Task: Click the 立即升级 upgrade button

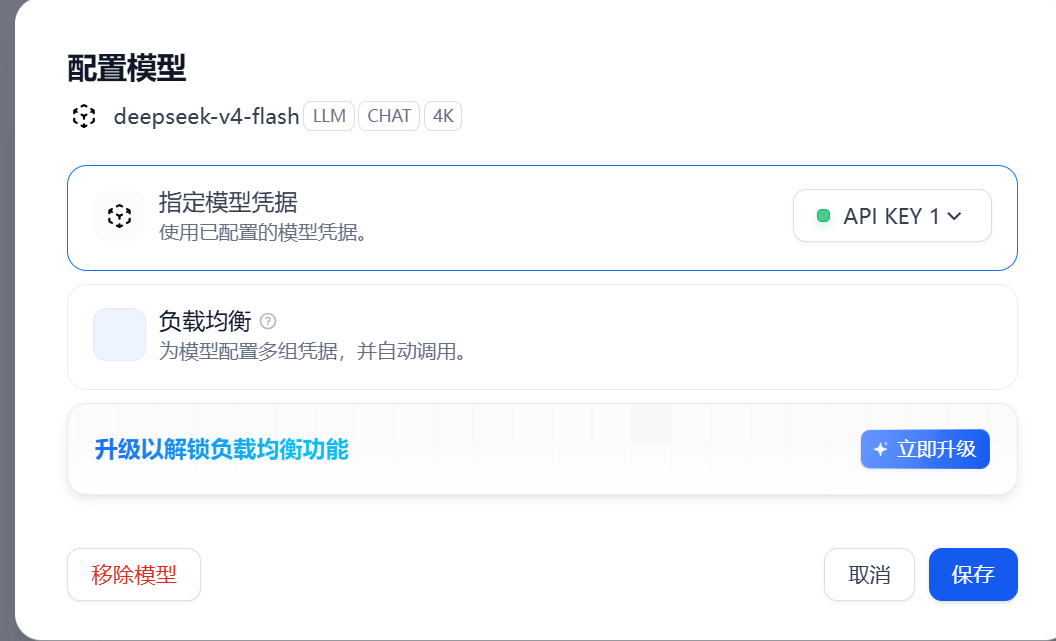Action: click(925, 449)
